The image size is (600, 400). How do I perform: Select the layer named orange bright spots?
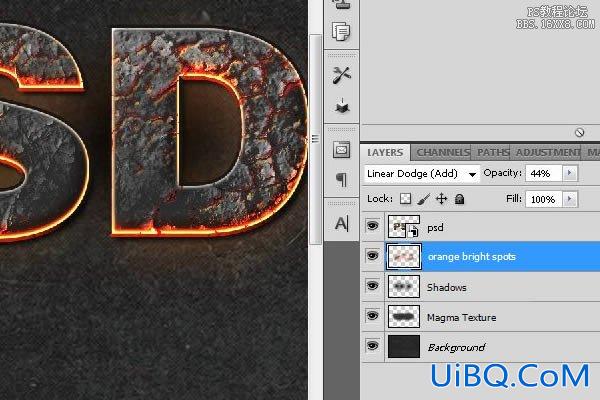pos(471,257)
